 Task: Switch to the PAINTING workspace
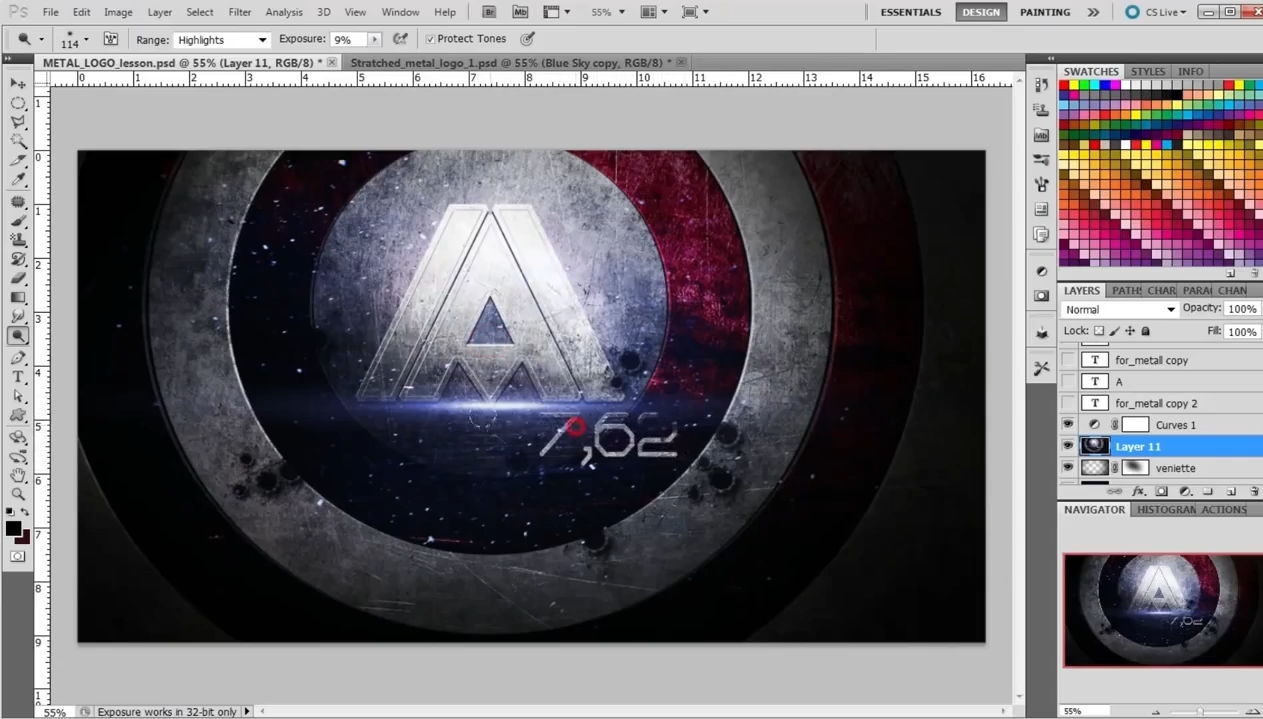pyautogui.click(x=1045, y=12)
